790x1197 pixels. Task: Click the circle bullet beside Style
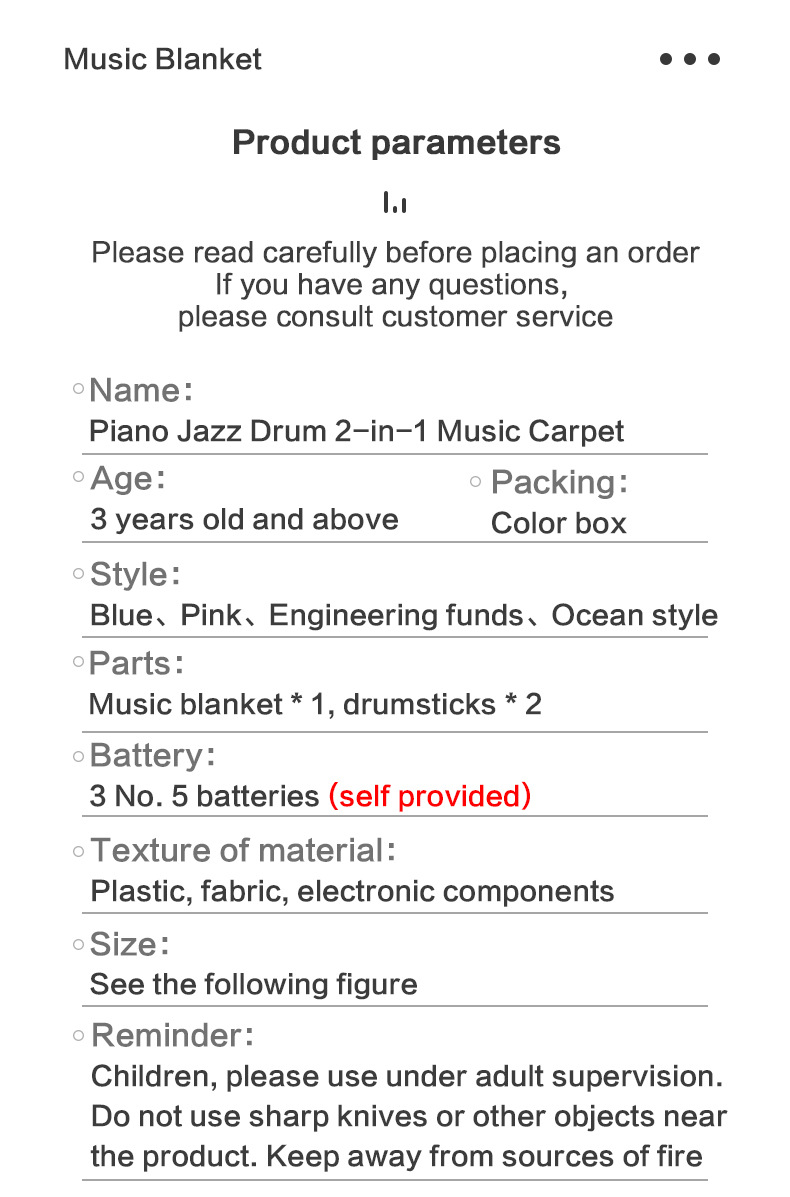click(78, 573)
